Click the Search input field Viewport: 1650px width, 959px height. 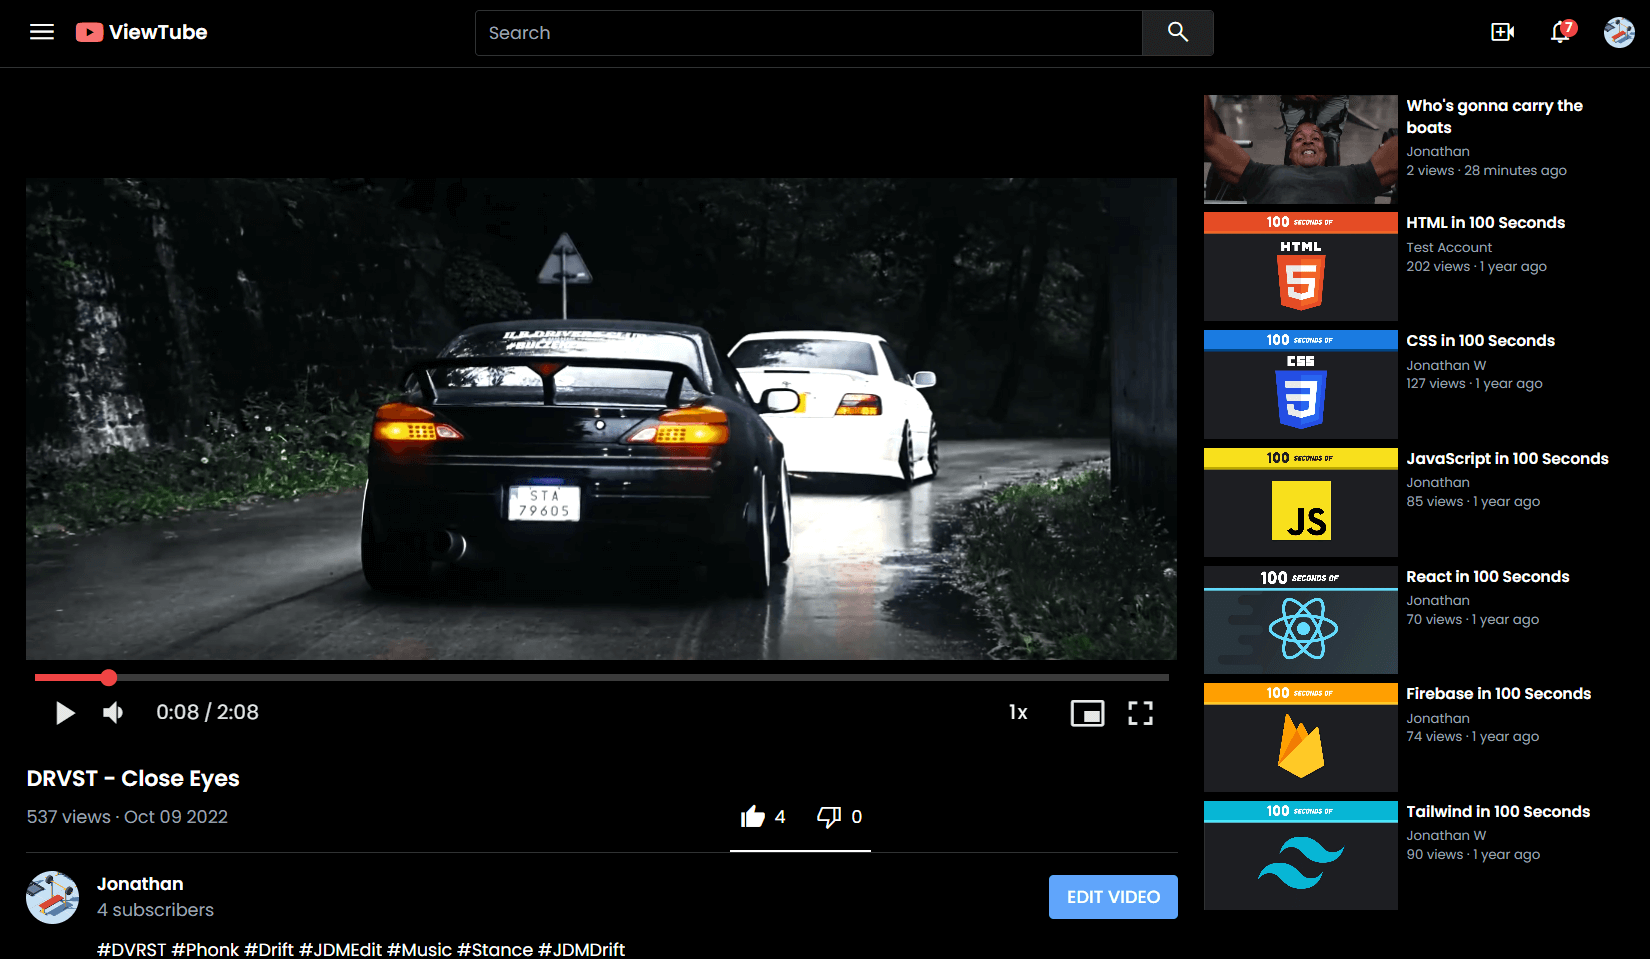tap(808, 33)
